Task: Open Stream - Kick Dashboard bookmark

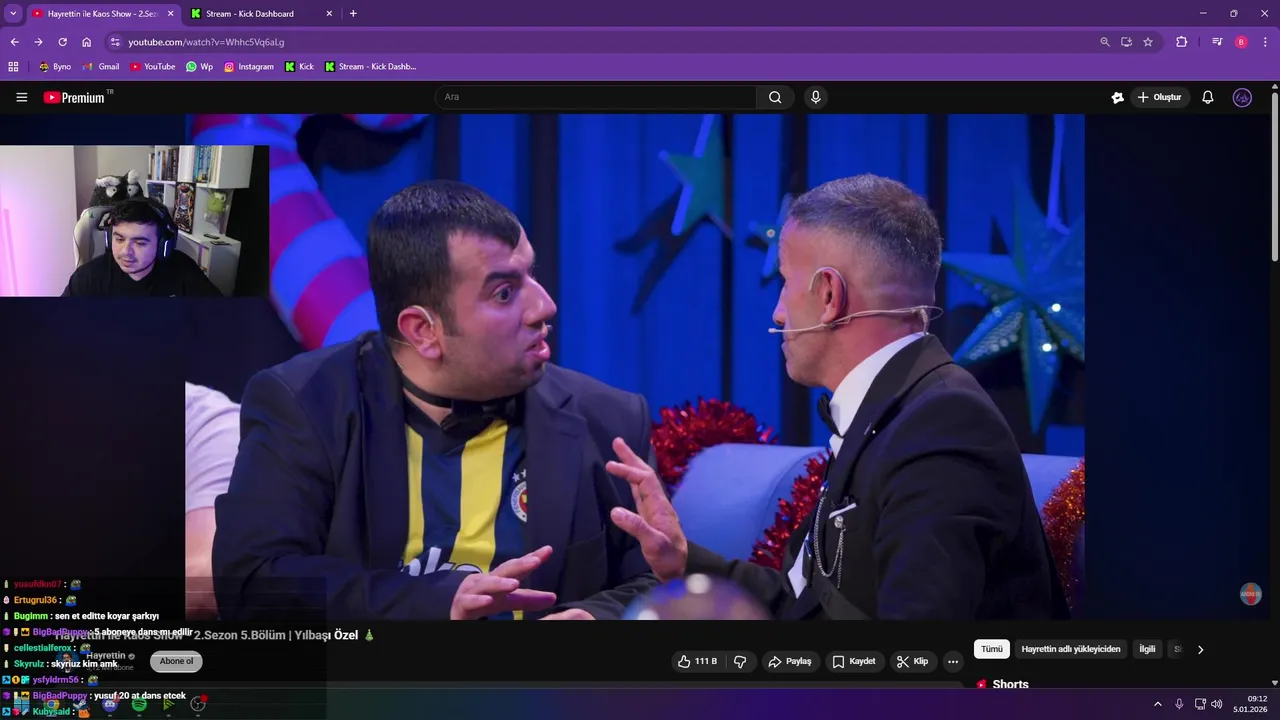Action: click(370, 67)
